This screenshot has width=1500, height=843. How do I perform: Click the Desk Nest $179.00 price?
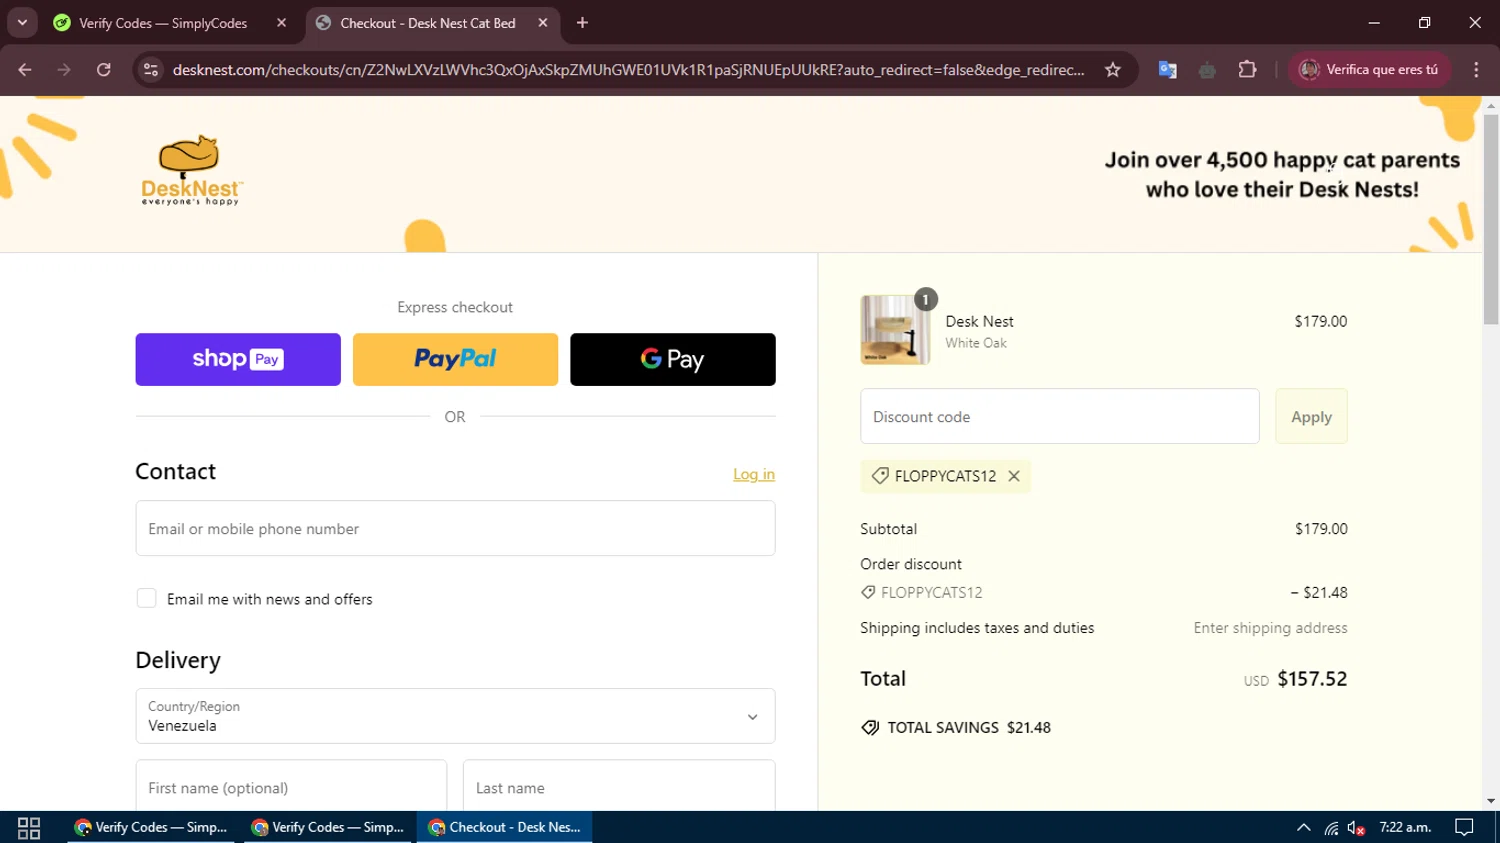click(1320, 321)
